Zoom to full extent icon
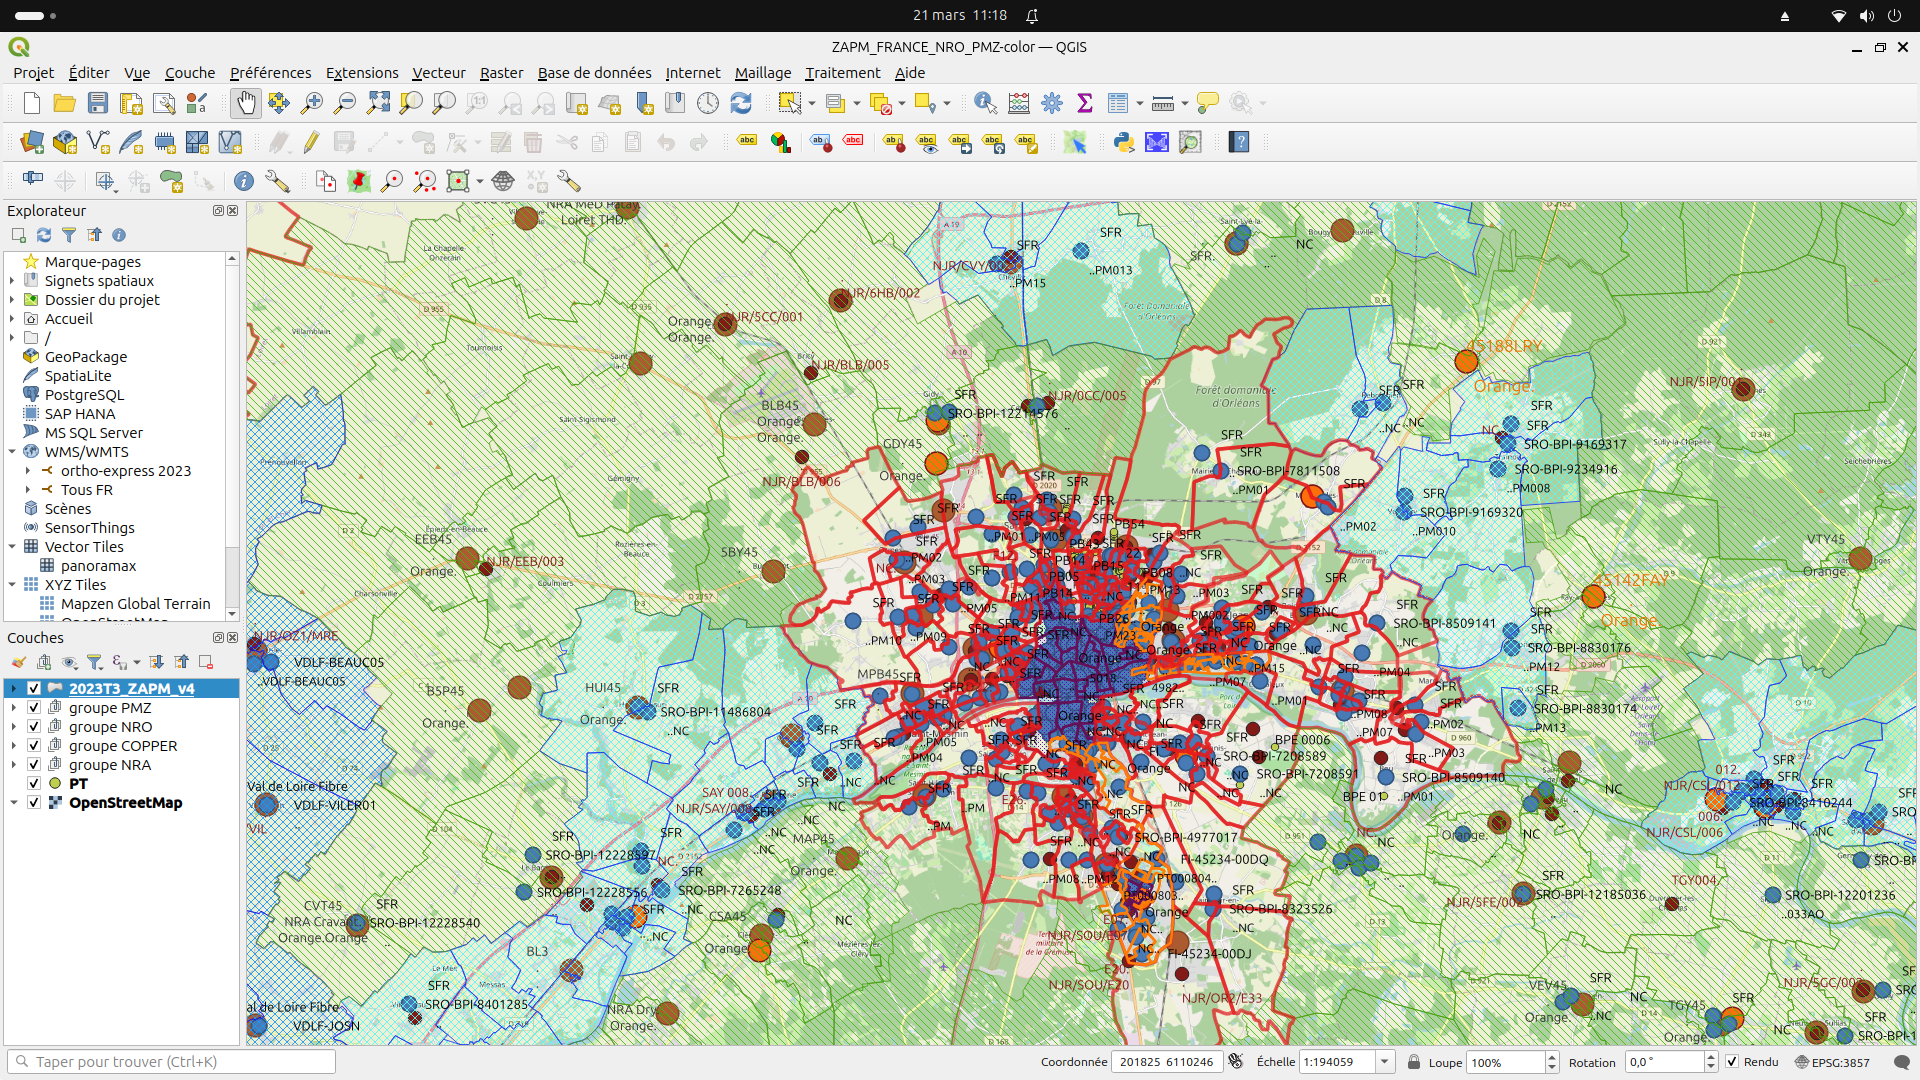 click(x=378, y=103)
